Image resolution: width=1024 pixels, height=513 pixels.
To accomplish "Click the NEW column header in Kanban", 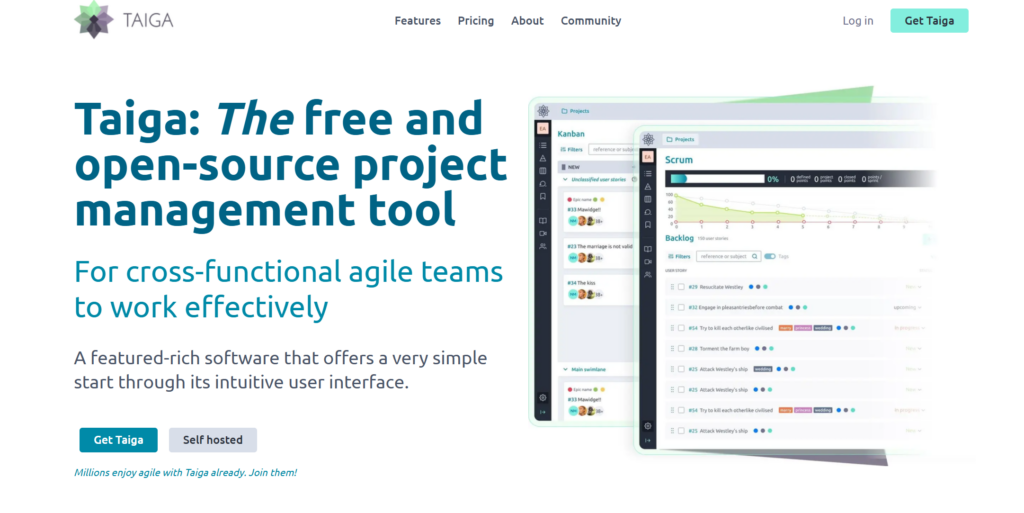I will (598, 167).
